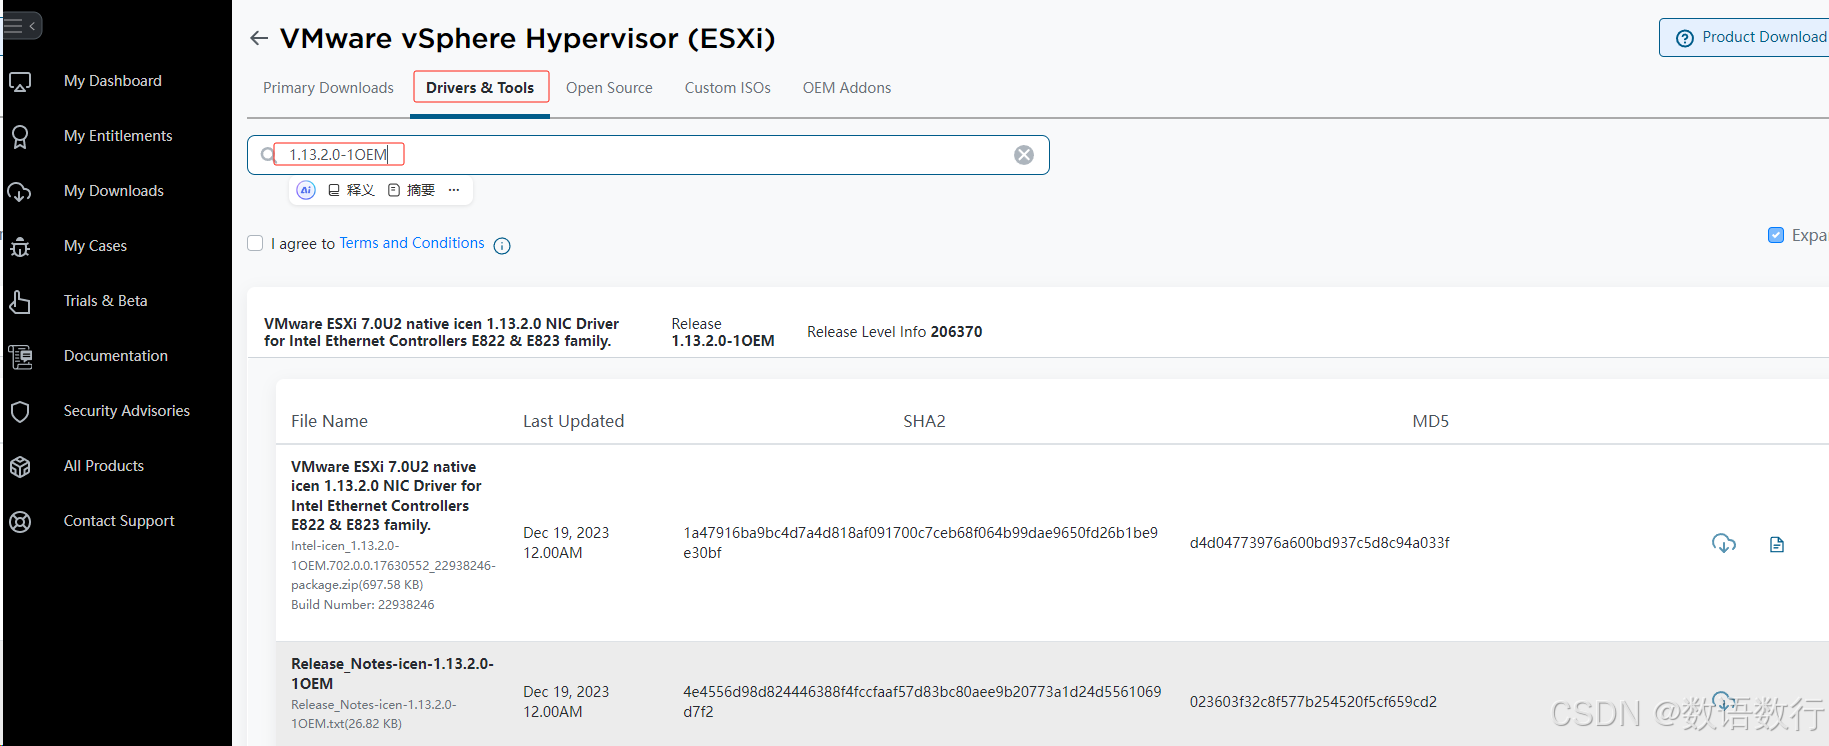Click the Documentation book icon

(x=20, y=357)
